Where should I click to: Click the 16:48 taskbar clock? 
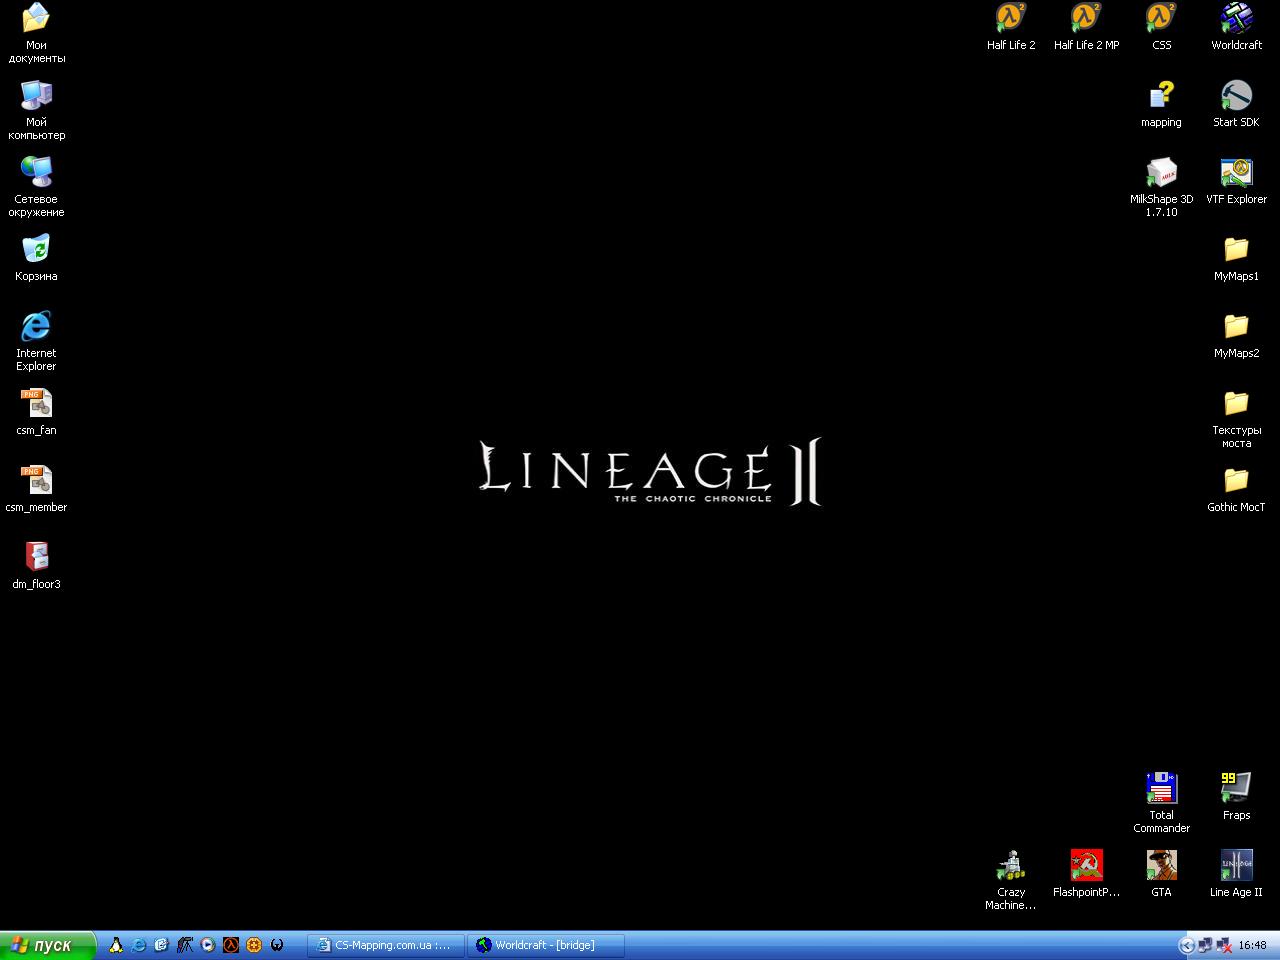1252,945
